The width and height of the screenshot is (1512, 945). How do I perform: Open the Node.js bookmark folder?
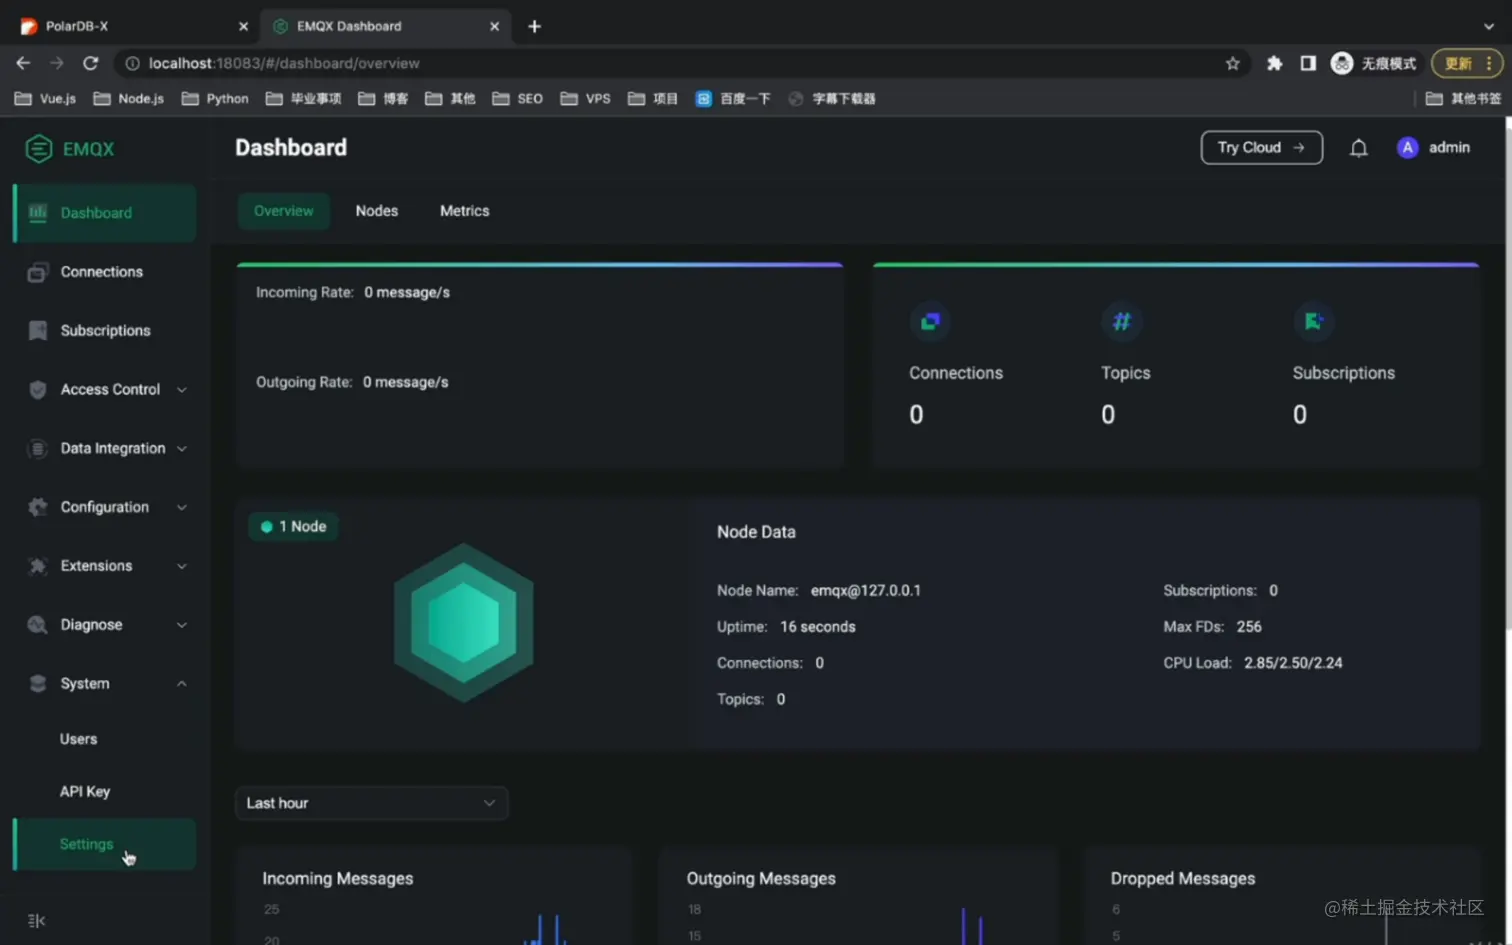coord(129,98)
